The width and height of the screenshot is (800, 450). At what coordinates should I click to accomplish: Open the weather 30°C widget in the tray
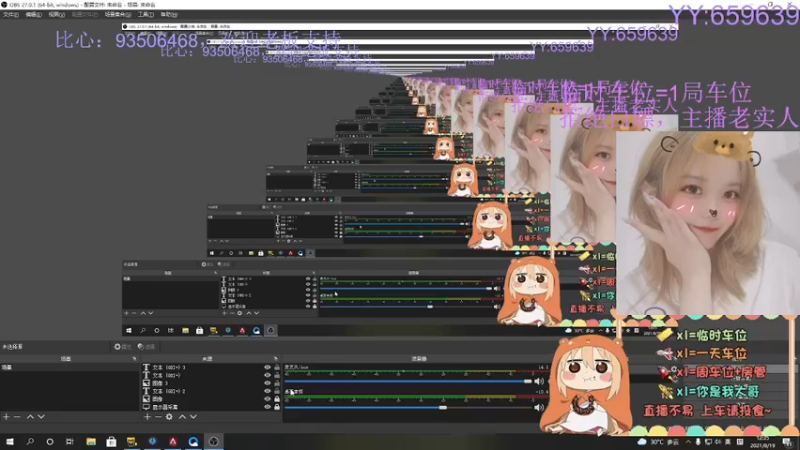[x=658, y=442]
